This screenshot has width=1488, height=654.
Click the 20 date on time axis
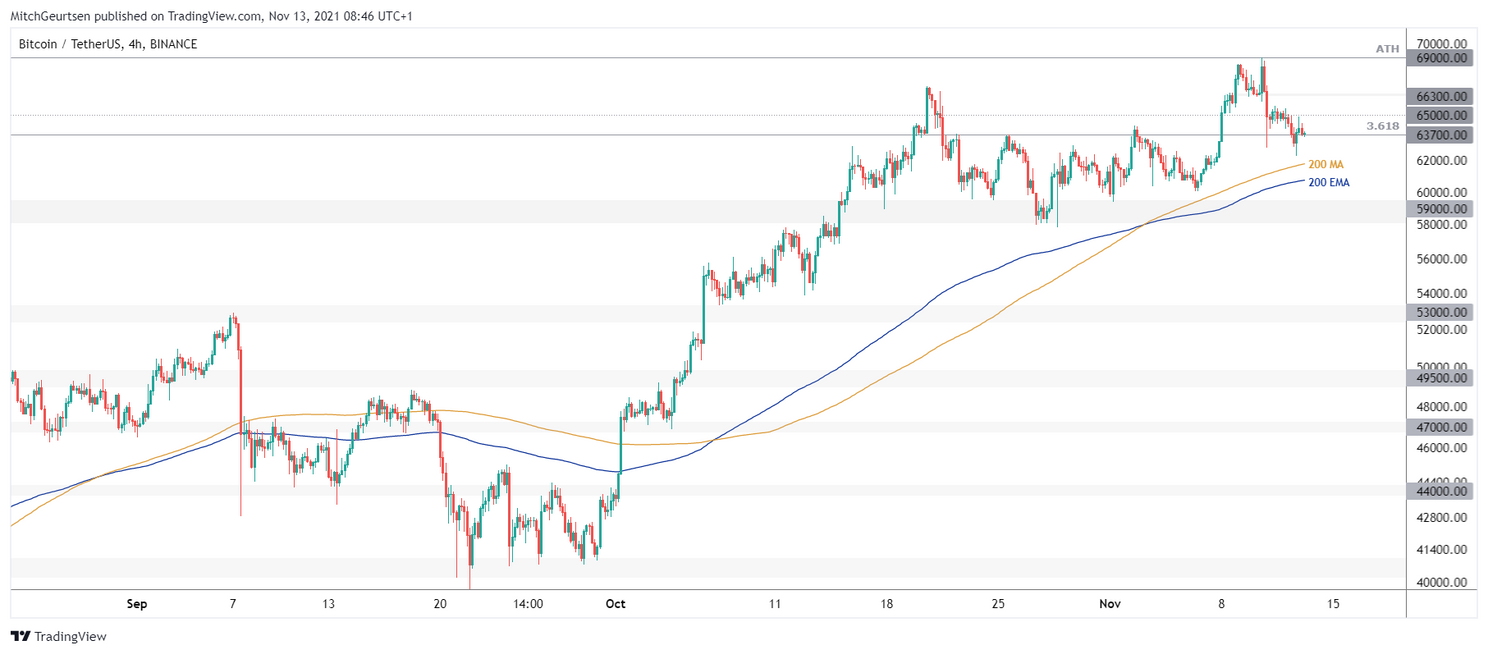(x=440, y=604)
